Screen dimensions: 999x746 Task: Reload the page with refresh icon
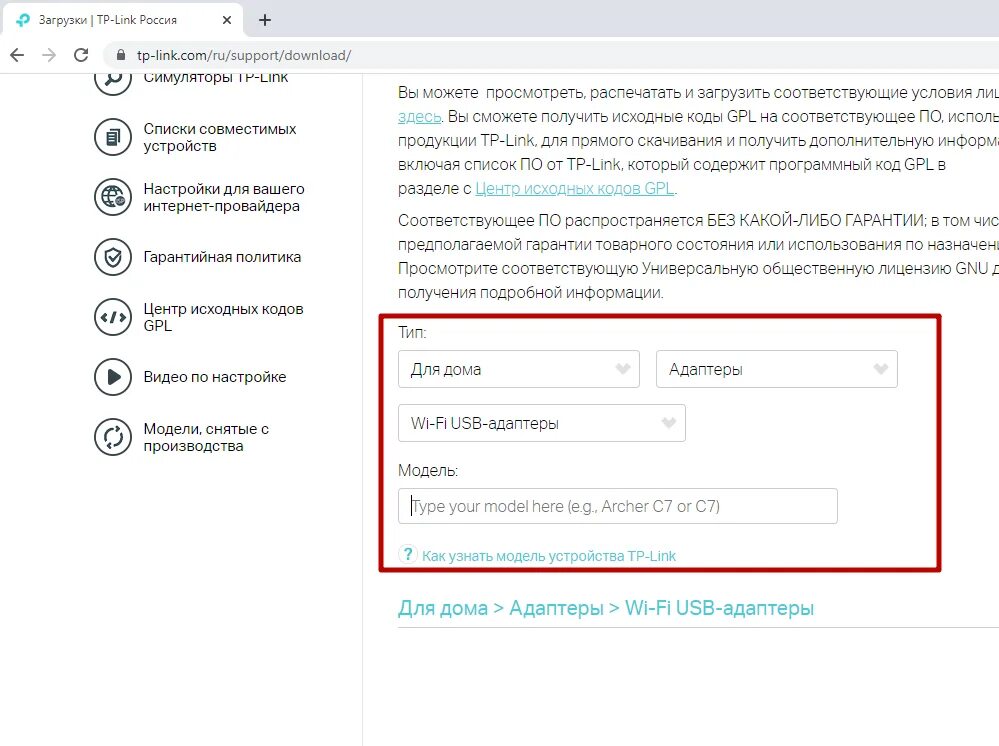click(81, 55)
